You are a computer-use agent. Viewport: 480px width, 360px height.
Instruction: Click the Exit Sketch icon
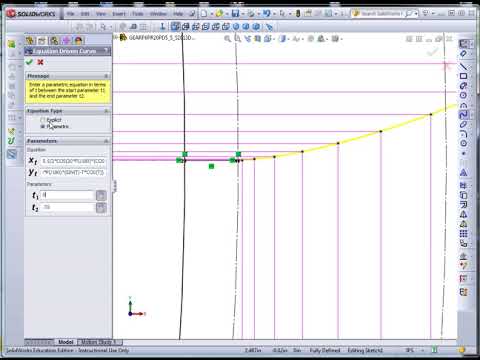click(x=464, y=44)
